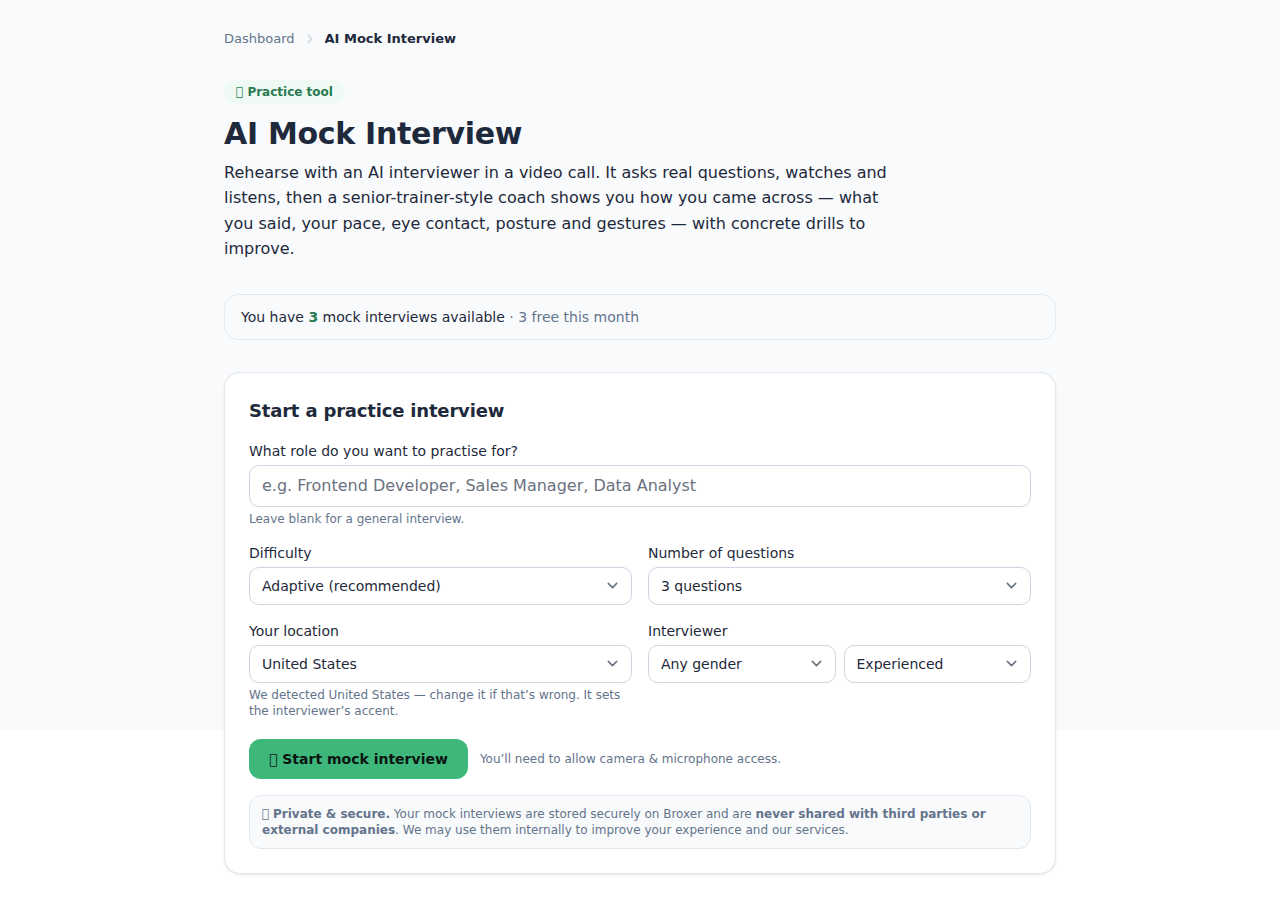Open the Difficulty dropdown
The image size is (1280, 906).
point(440,586)
